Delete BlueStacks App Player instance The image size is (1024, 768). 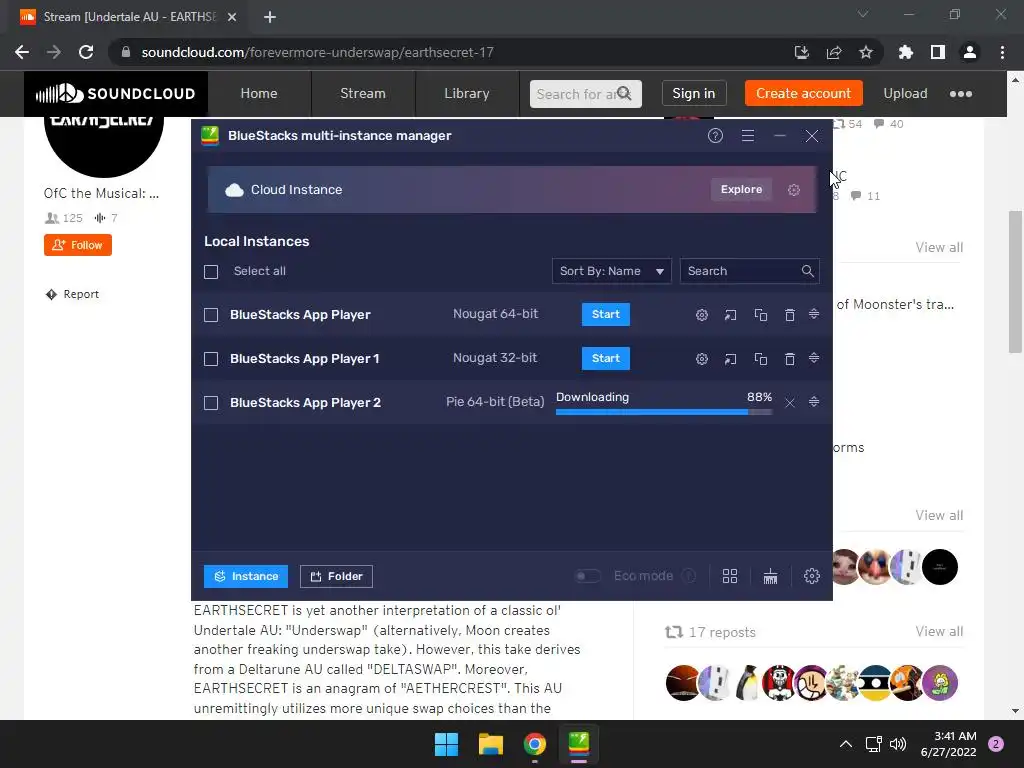790,315
